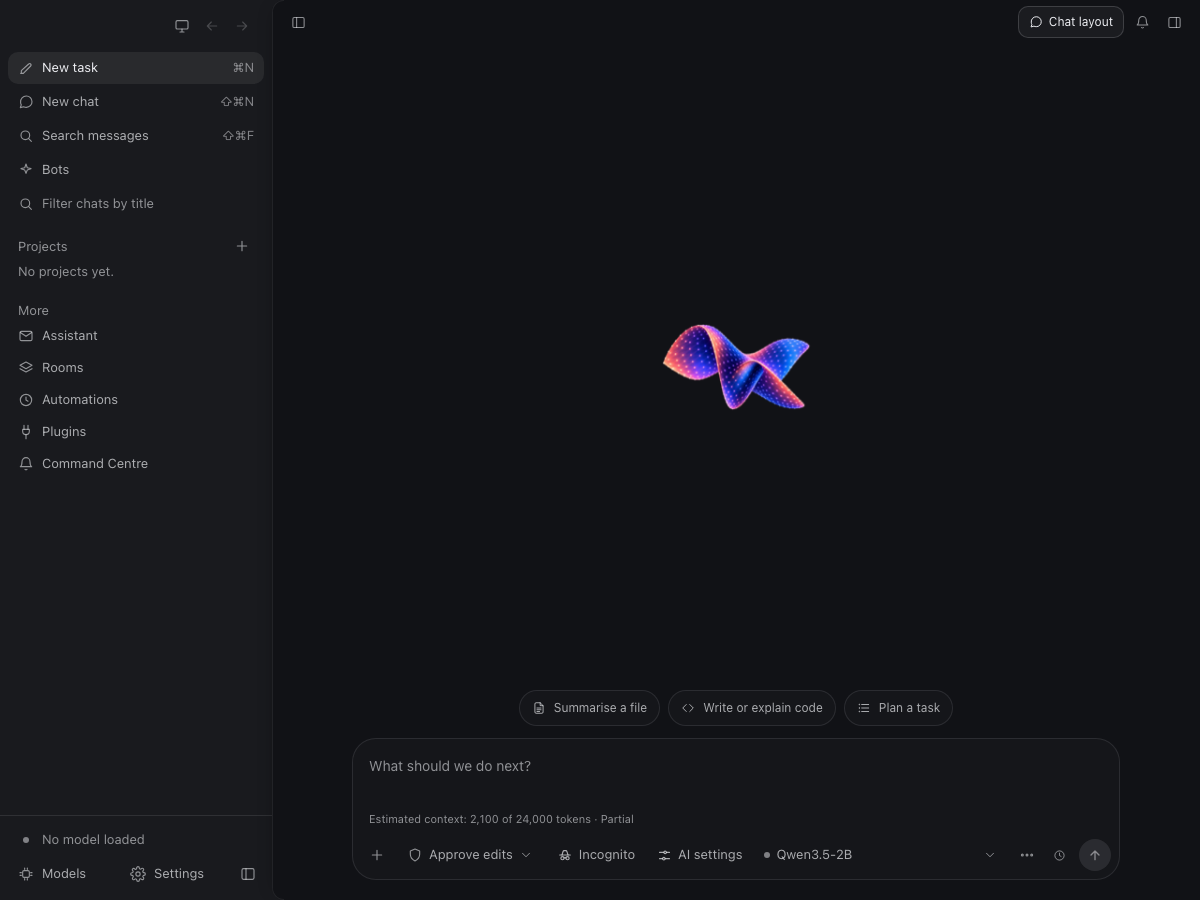Open Command Centre
Screen dimensions: 1200x900
tap(136, 464)
